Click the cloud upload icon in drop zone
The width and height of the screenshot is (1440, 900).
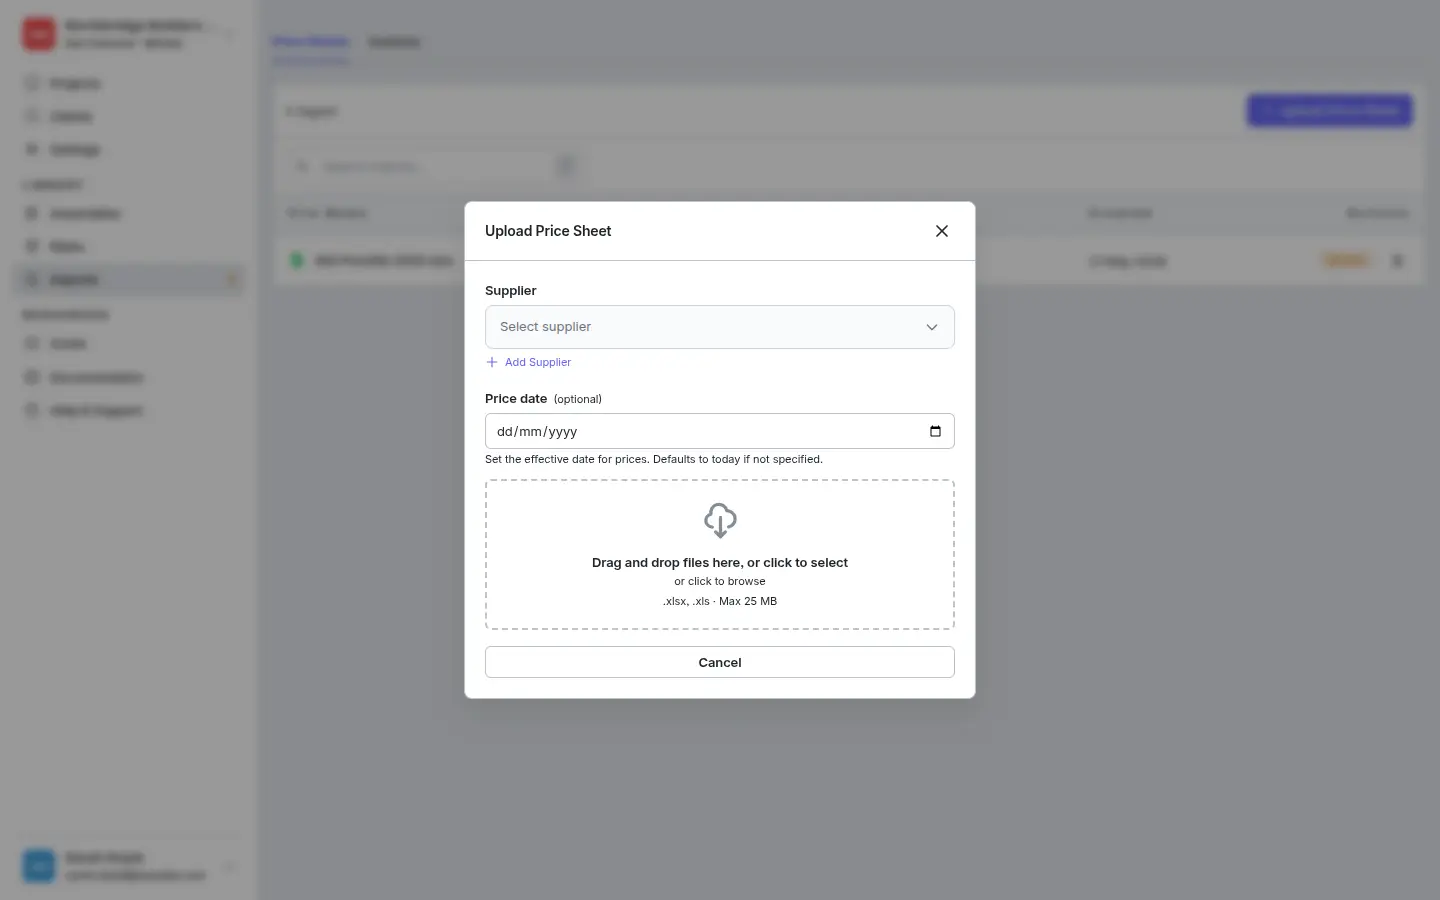(720, 521)
